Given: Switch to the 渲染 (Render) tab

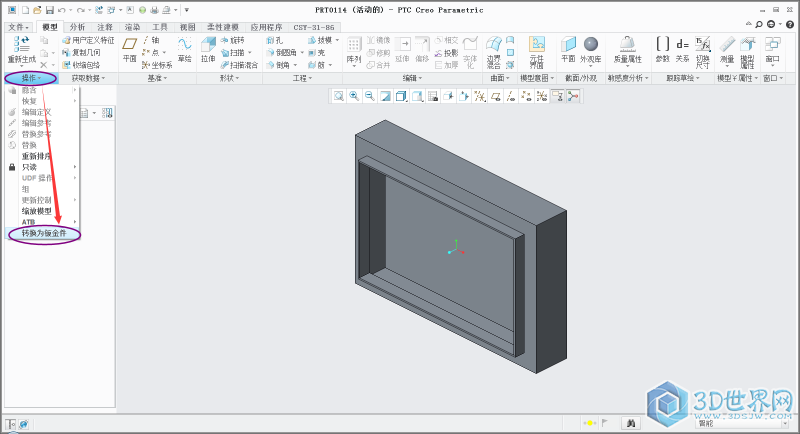Looking at the screenshot, I should click(x=132, y=27).
